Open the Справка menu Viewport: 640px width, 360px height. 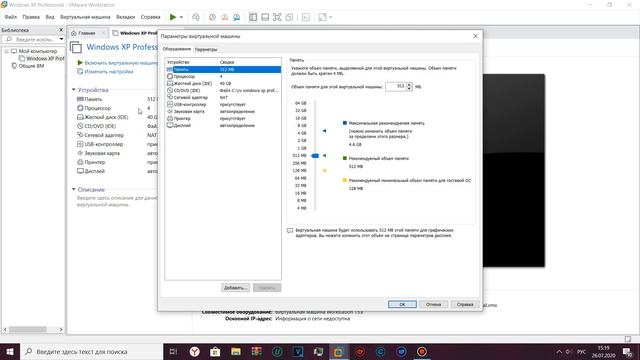150,17
